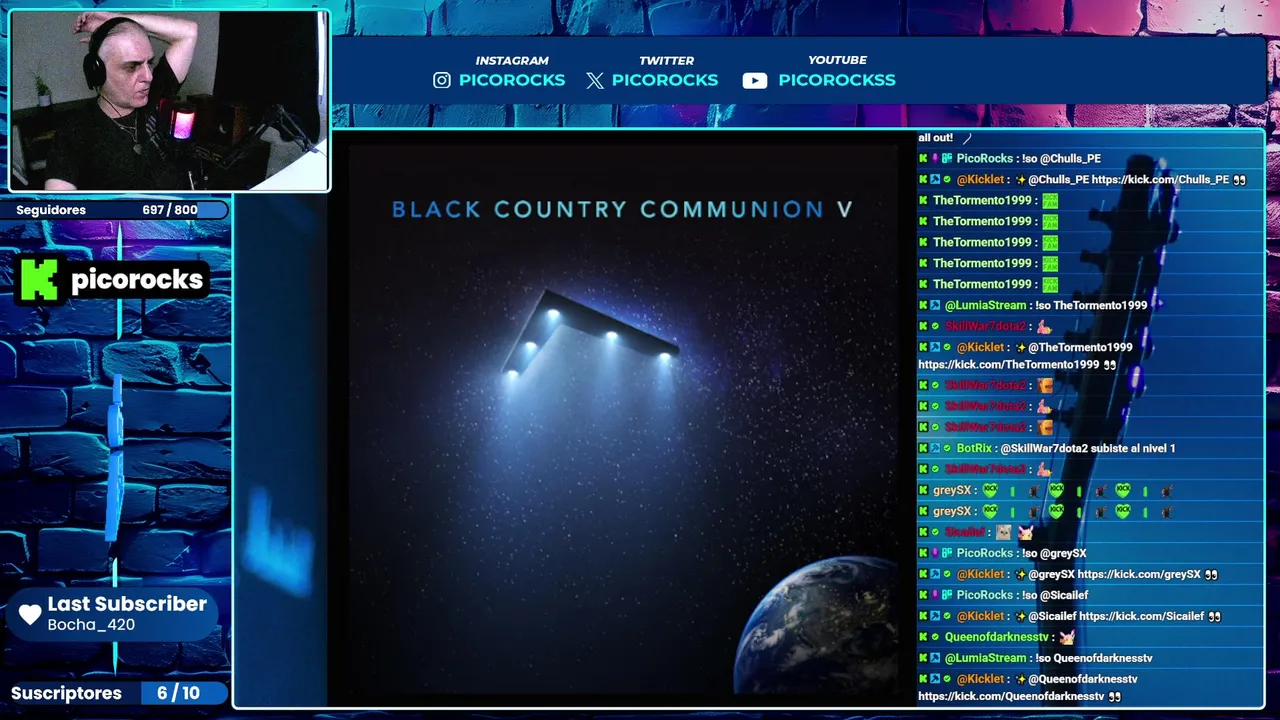Click the green 'Queenofdarknesstv' username in chat
Screen dimensions: 1280x720
click(997, 637)
